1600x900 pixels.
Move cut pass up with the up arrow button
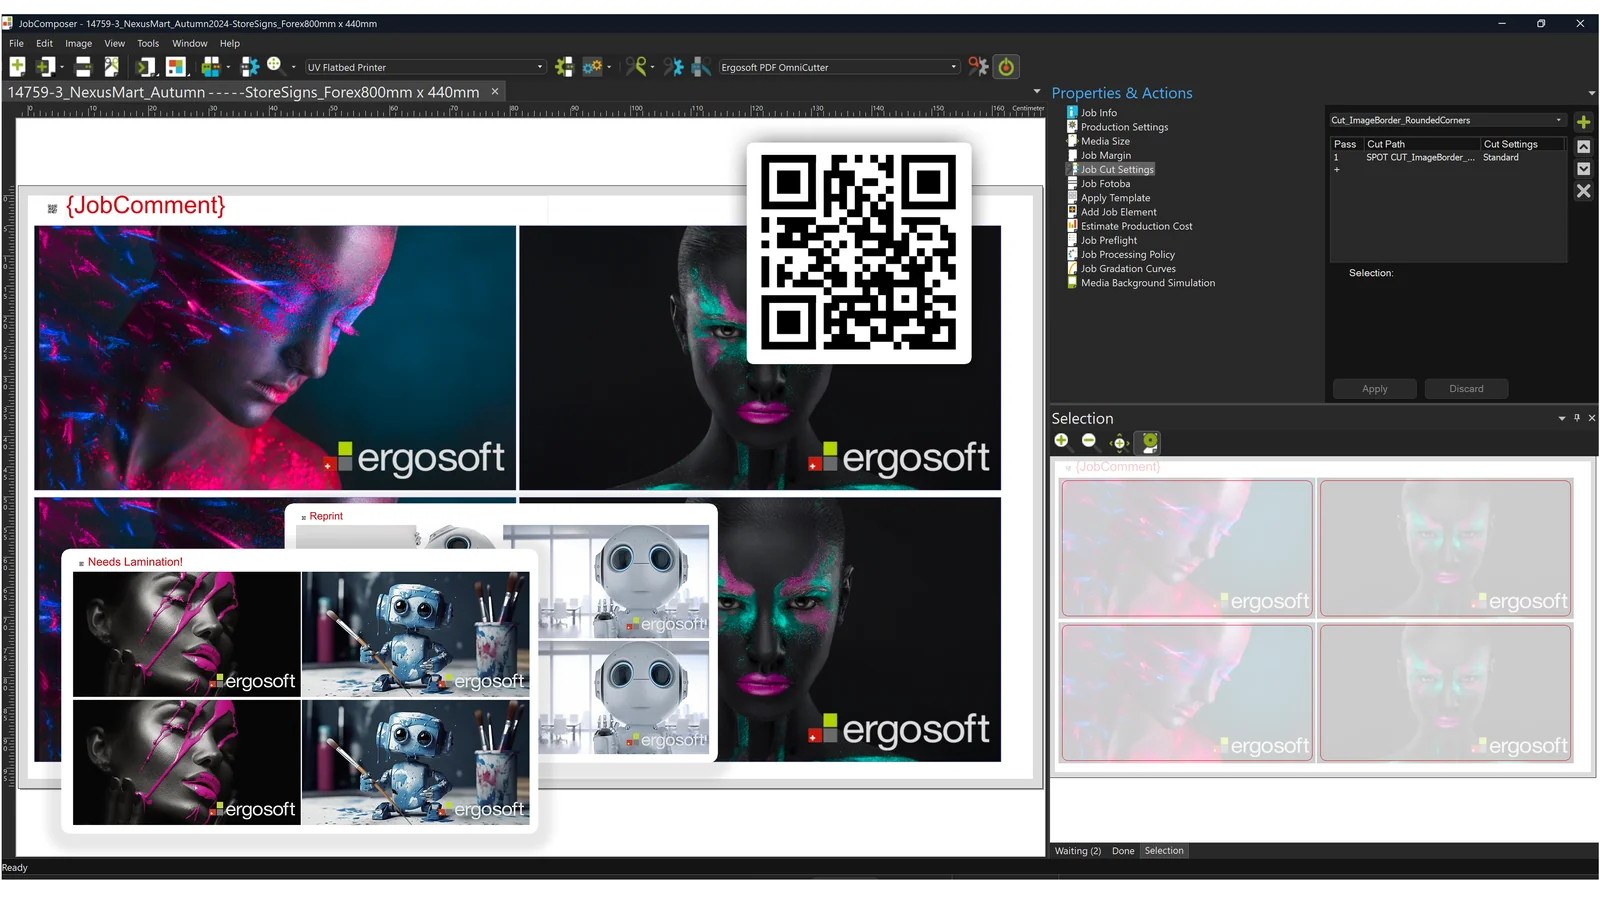pyautogui.click(x=1583, y=146)
